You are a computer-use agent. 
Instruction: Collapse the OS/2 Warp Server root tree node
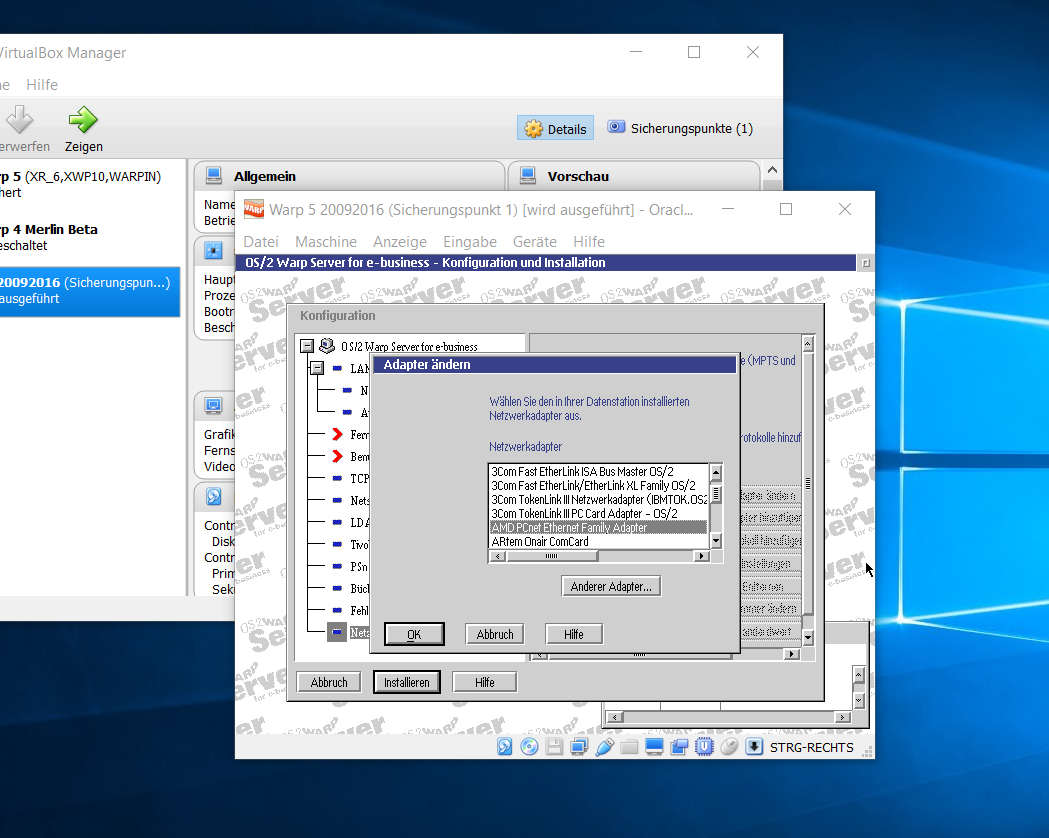tap(307, 346)
